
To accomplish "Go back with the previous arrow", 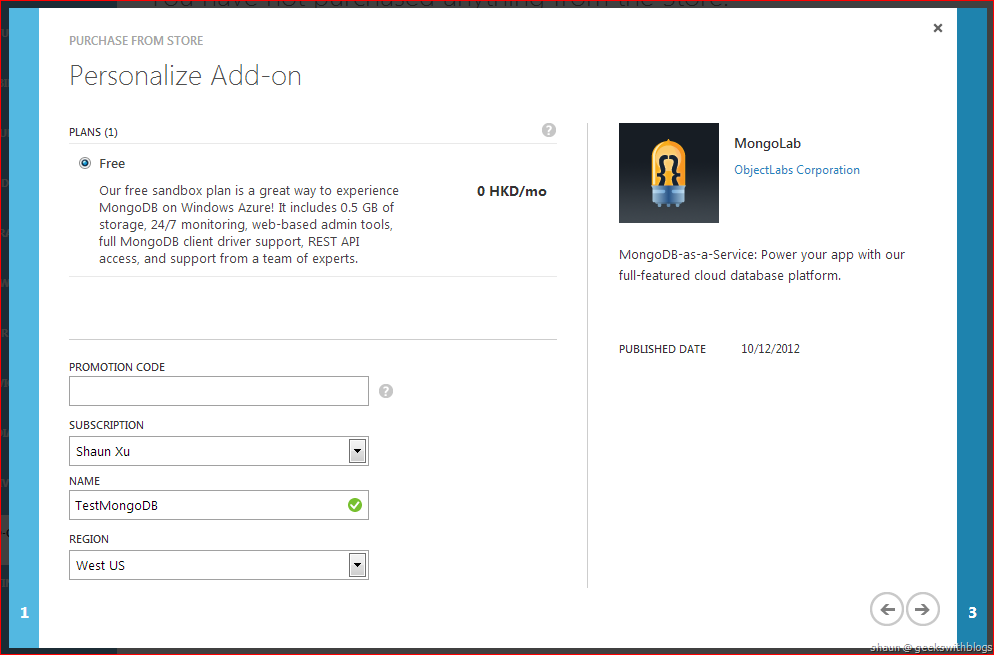I will click(x=887, y=609).
